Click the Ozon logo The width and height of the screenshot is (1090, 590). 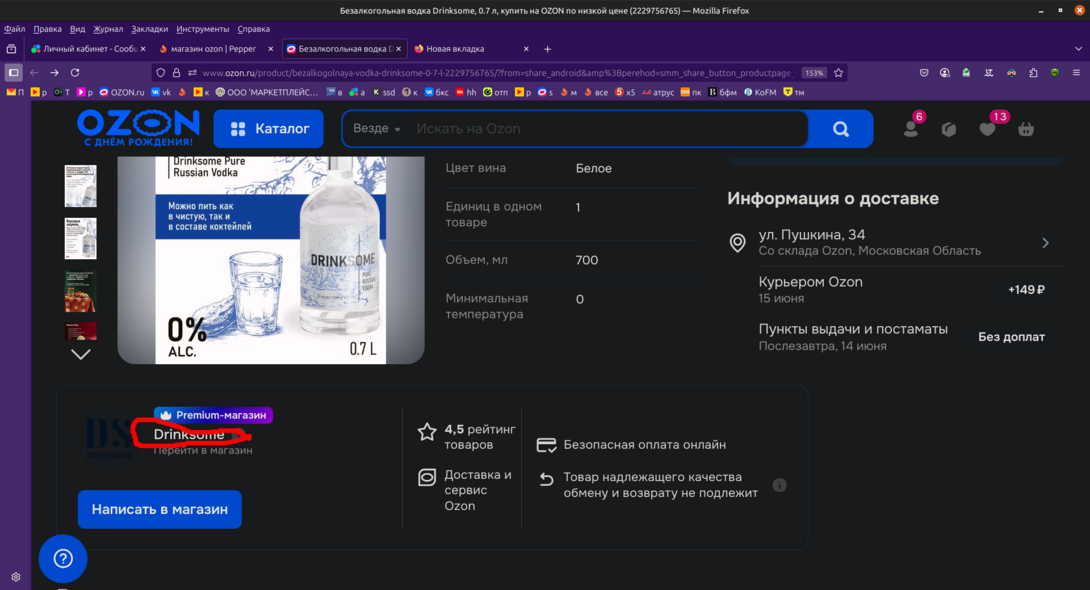[138, 129]
